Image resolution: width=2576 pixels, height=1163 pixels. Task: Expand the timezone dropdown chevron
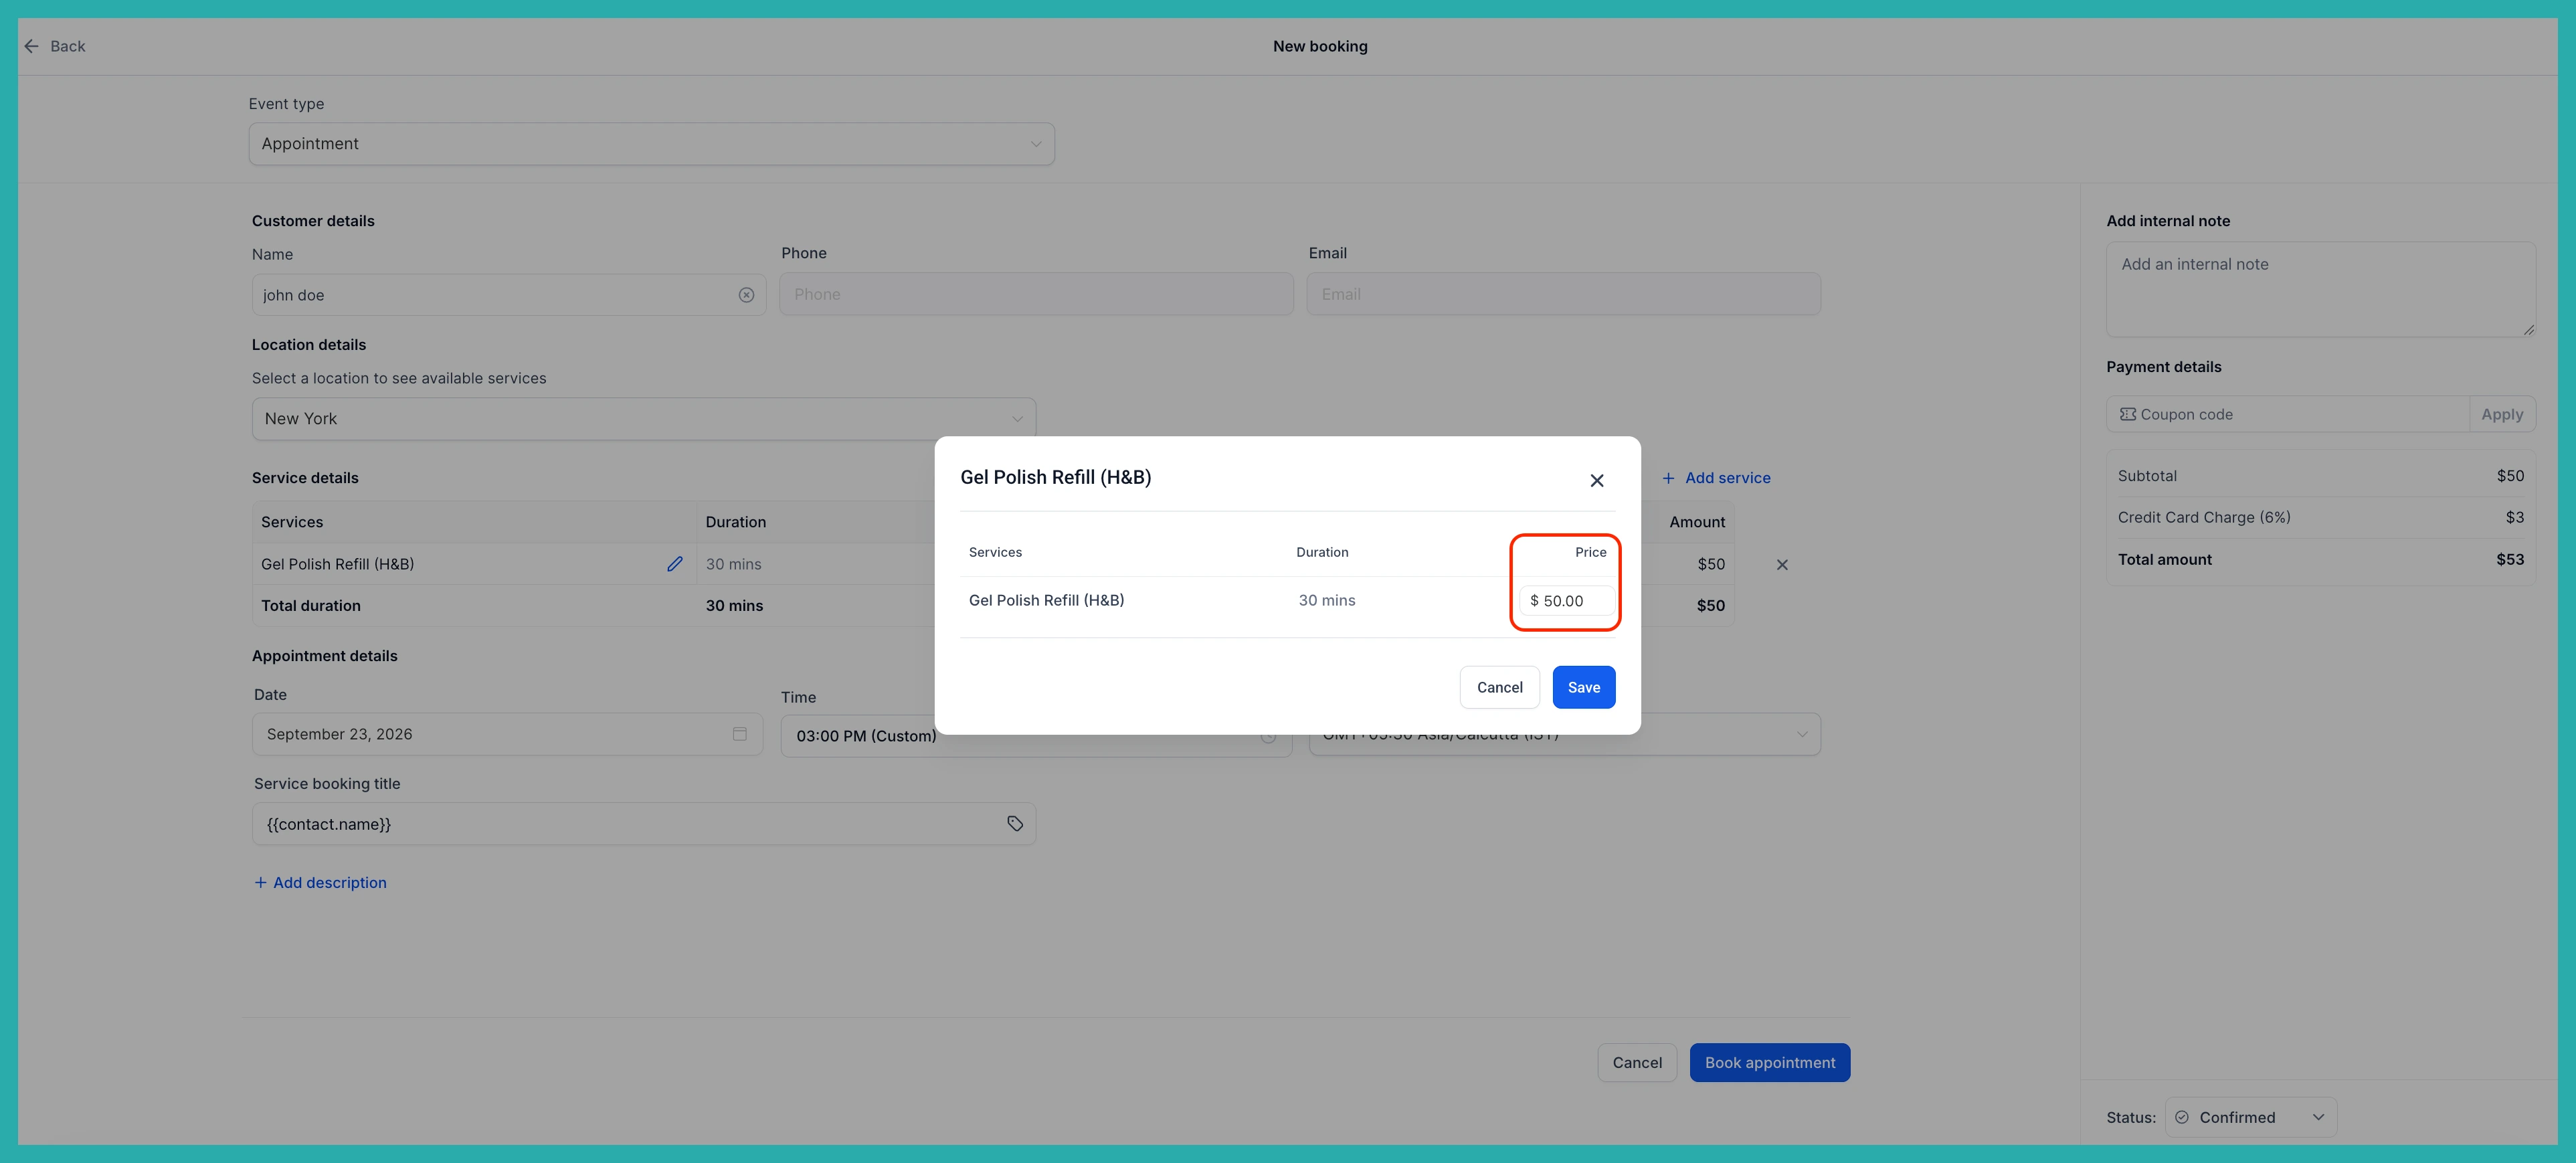click(x=1801, y=734)
